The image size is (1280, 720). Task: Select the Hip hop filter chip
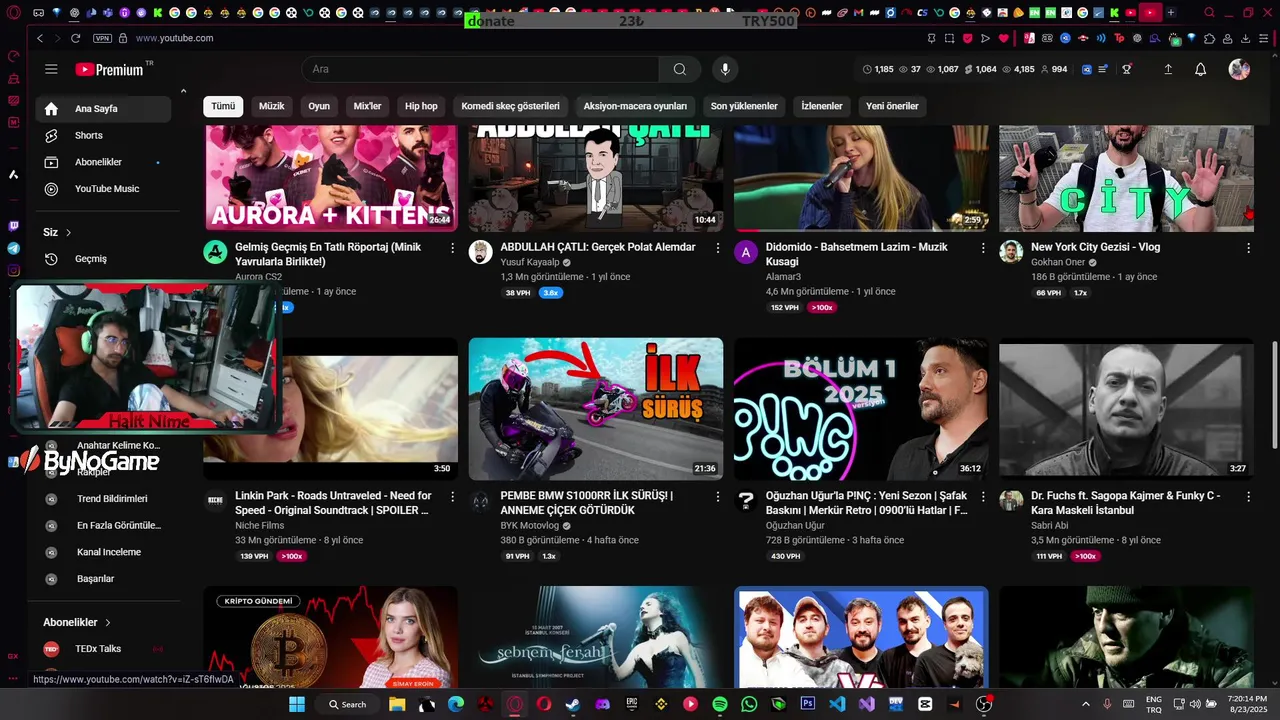(421, 106)
